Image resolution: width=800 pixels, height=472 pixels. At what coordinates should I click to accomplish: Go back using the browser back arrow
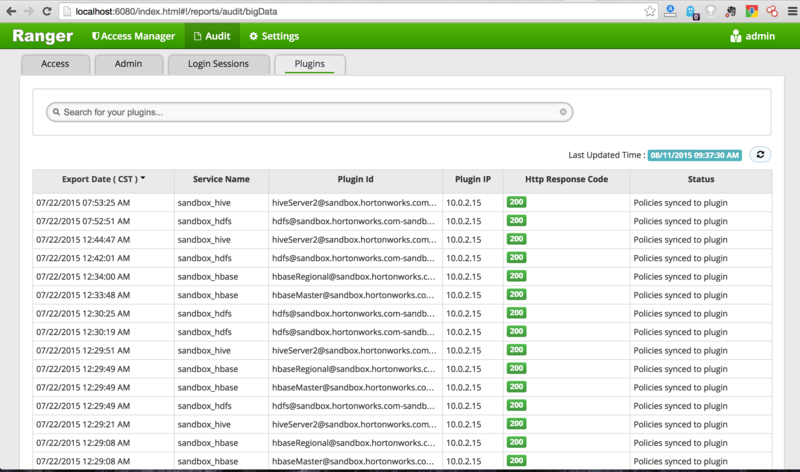(9, 10)
